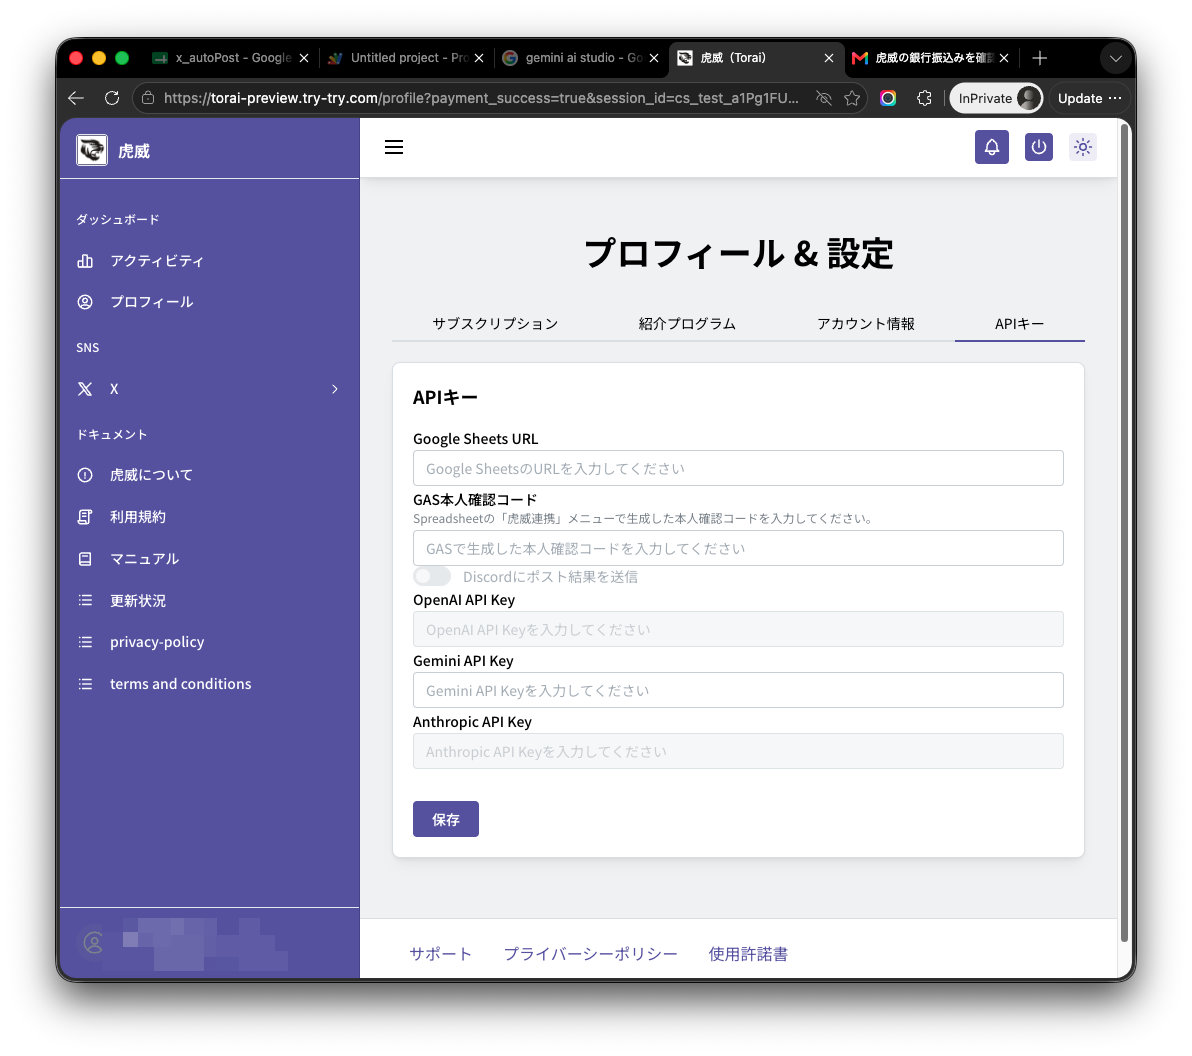Click the 更新状況 list icon
Viewport: 1192px width, 1056px height.
pos(85,601)
